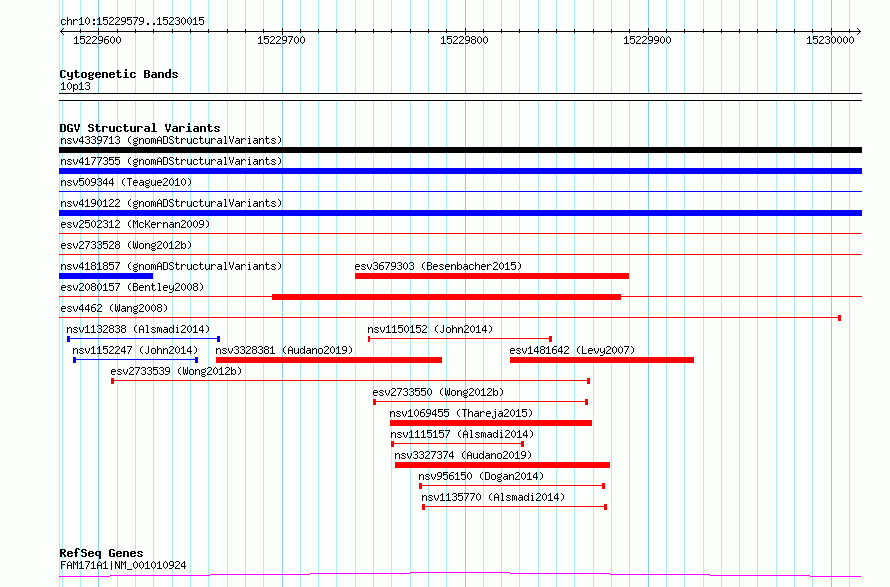Open esv3679303 (Besenbacher2015) label
Viewport: 890px width, 587px height.
(x=438, y=266)
